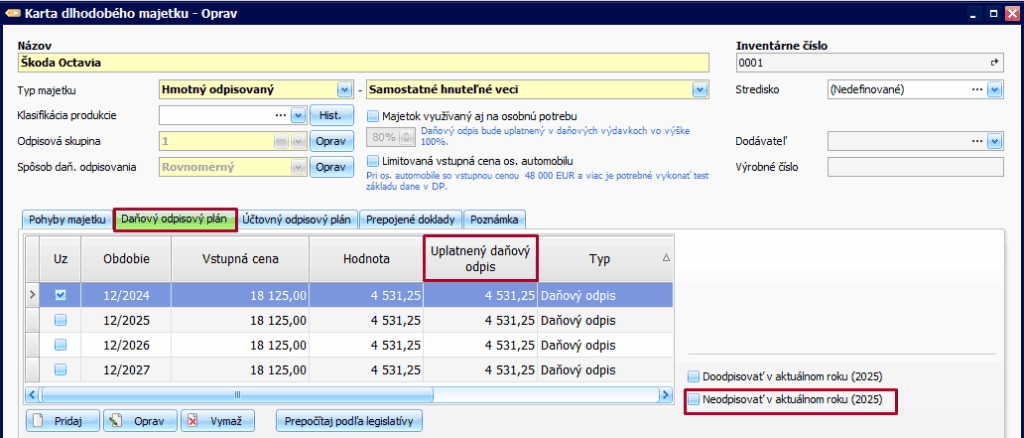The image size is (1024, 438).
Task: Check Neodpisovať v aktuálnom roku (2025)
Action: pos(694,400)
